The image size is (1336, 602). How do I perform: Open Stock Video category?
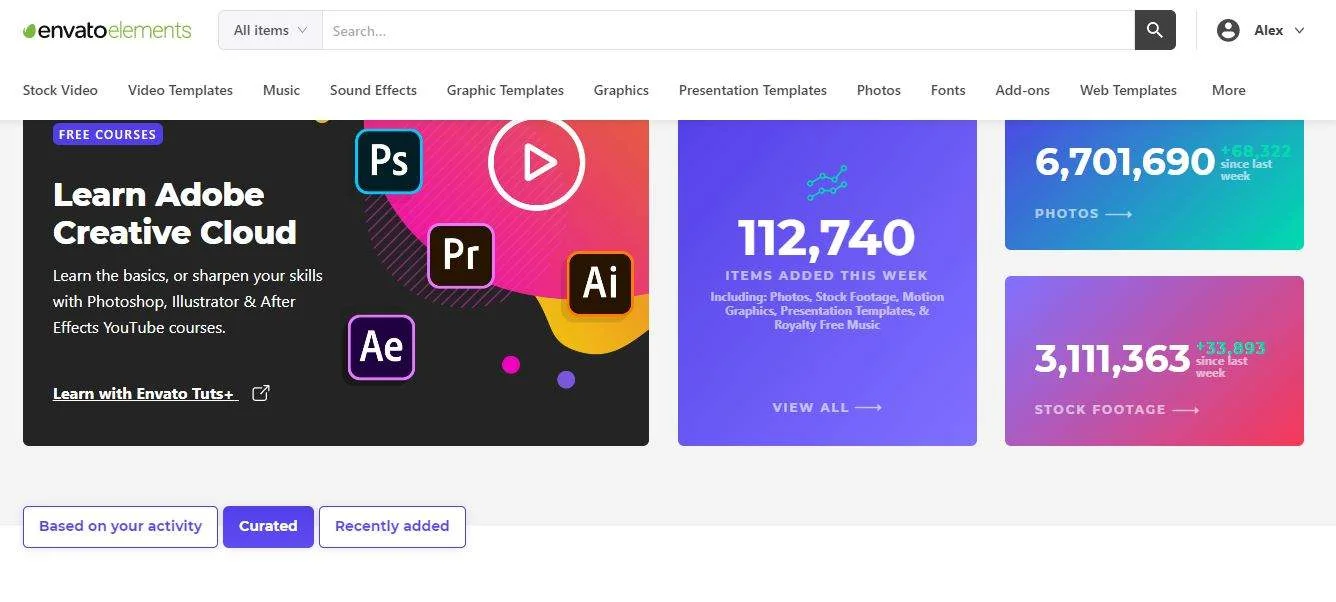[x=60, y=90]
